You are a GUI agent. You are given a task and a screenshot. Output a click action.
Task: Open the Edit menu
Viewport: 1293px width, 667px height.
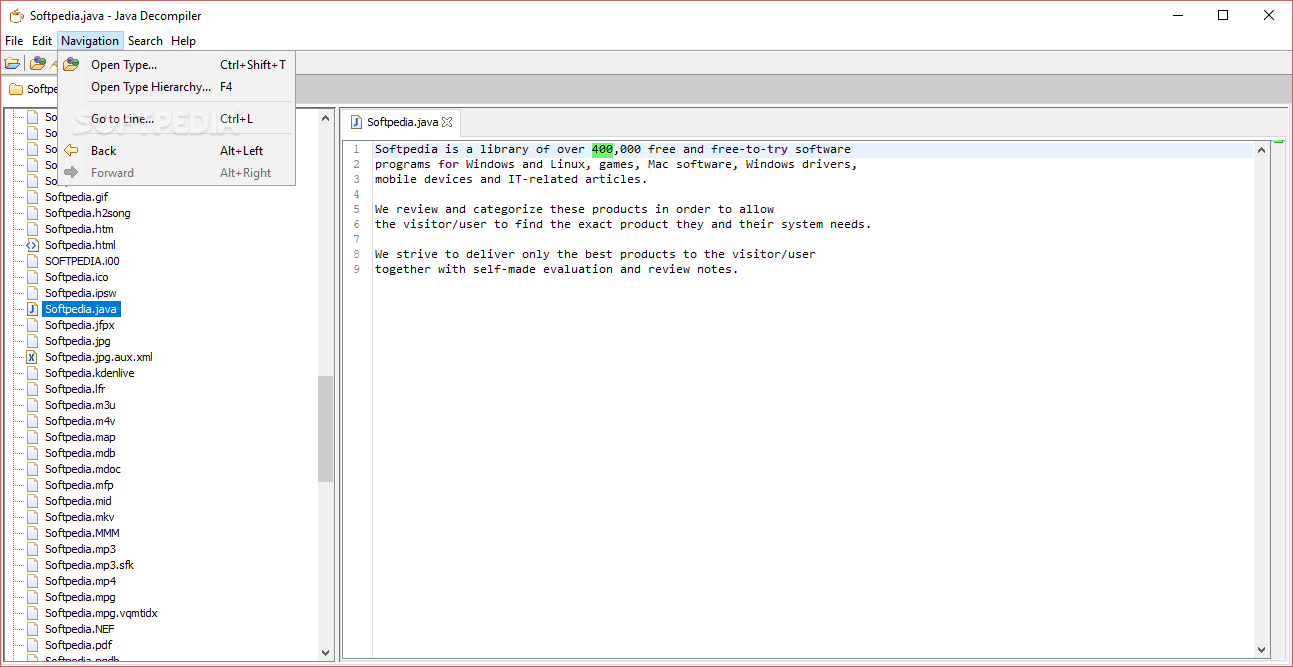coord(42,41)
